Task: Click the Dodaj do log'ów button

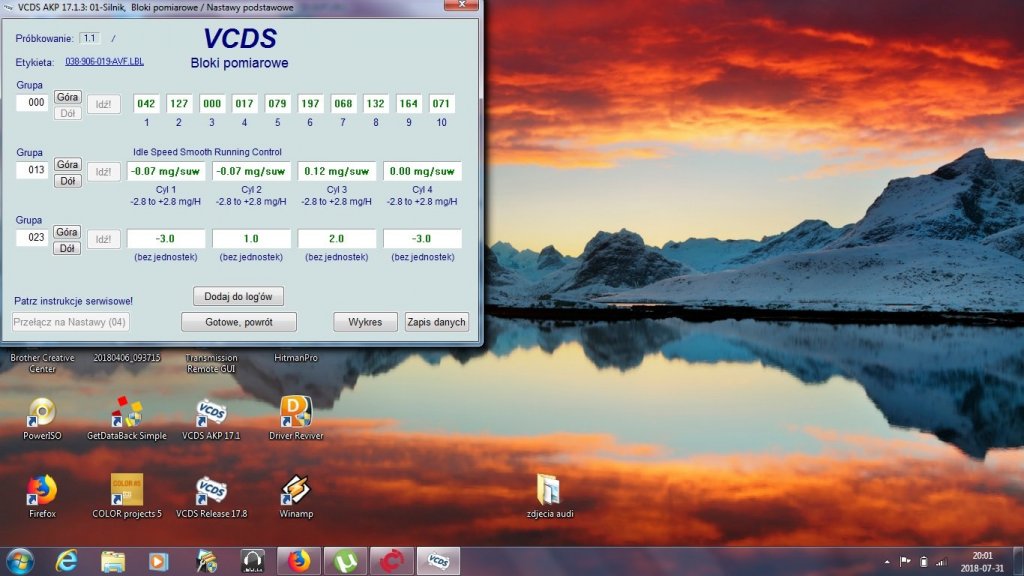Action: coord(238,296)
